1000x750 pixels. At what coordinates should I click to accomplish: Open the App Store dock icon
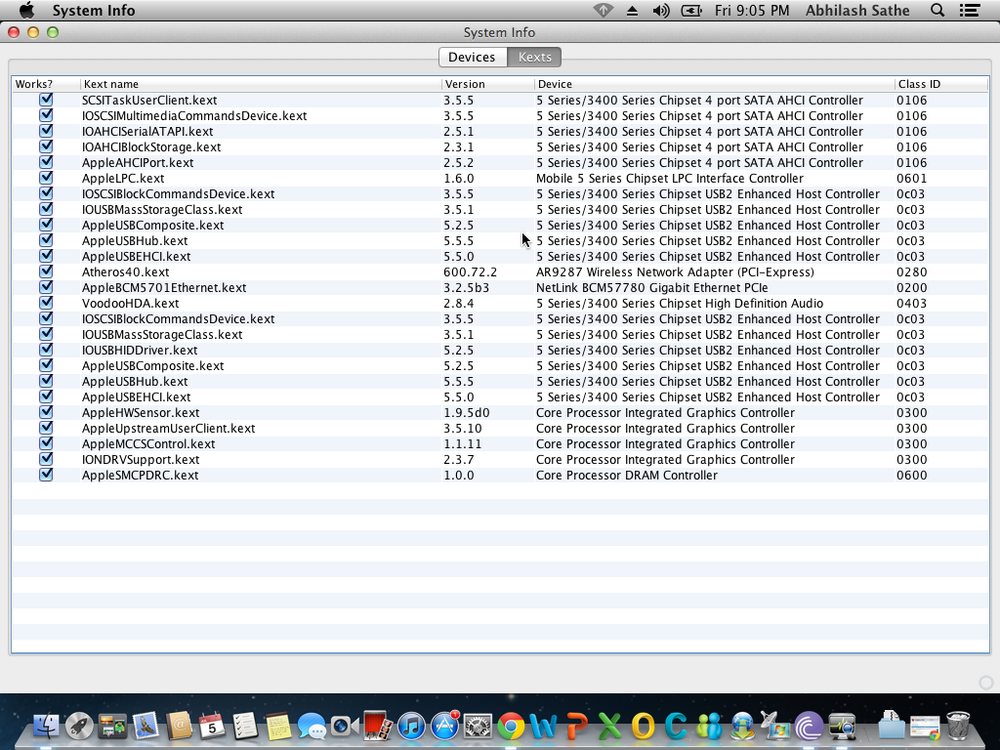444,724
